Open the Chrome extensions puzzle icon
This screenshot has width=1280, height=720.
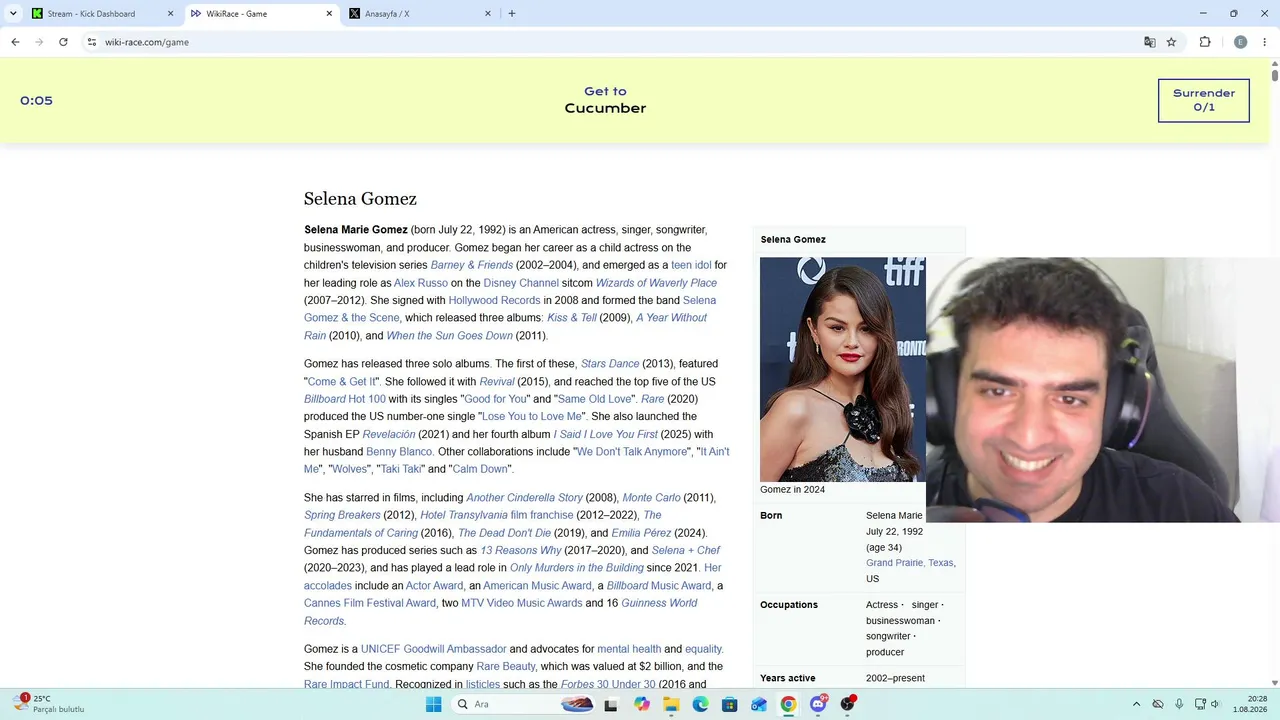pyautogui.click(x=1205, y=42)
